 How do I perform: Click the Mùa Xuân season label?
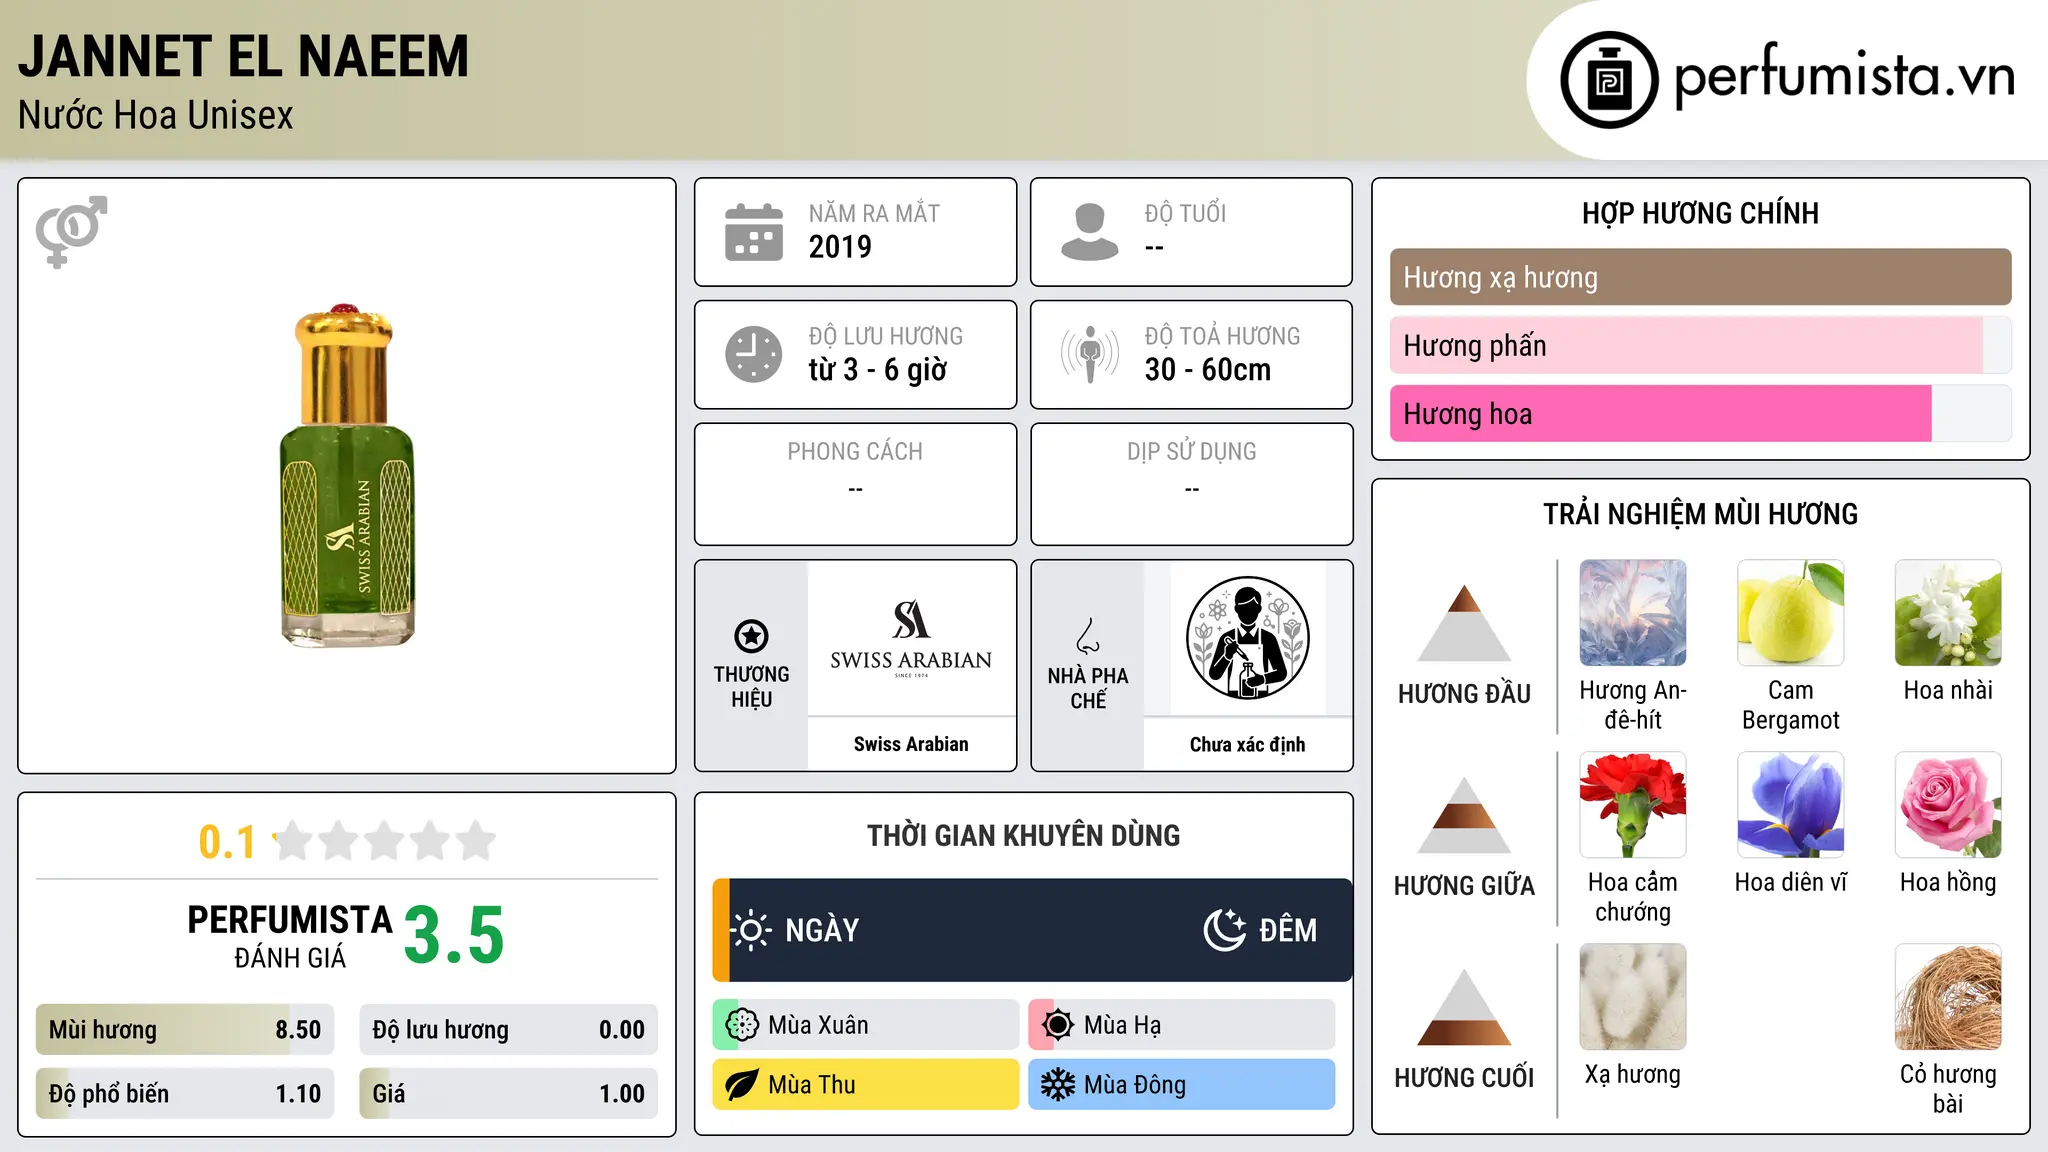[x=818, y=1025]
